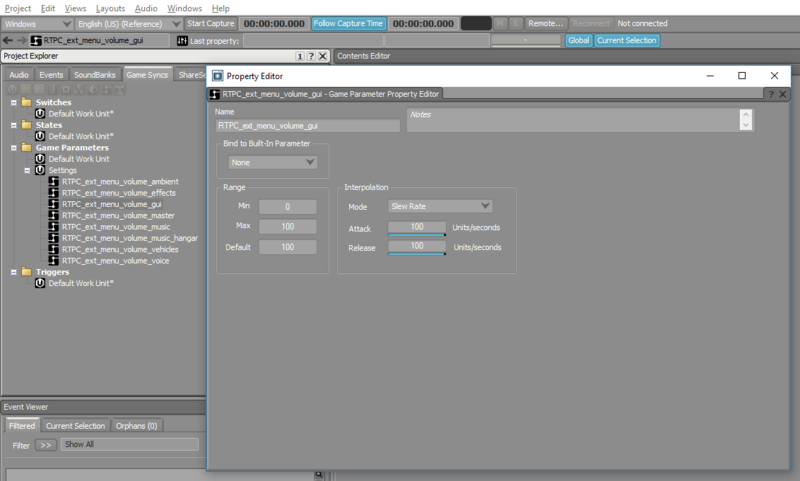The width and height of the screenshot is (800, 481).
Task: Switch to the SoundBanks tab
Action: (95, 75)
